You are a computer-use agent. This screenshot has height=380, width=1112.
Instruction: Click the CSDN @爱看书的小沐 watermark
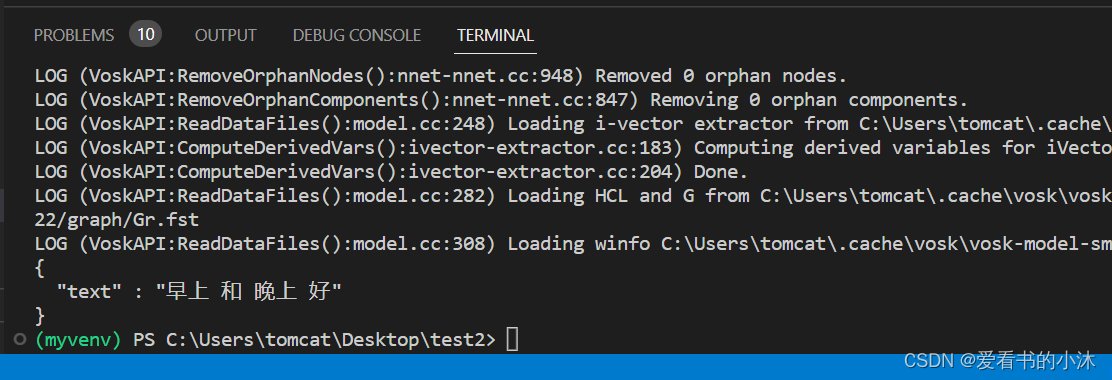tap(999, 361)
